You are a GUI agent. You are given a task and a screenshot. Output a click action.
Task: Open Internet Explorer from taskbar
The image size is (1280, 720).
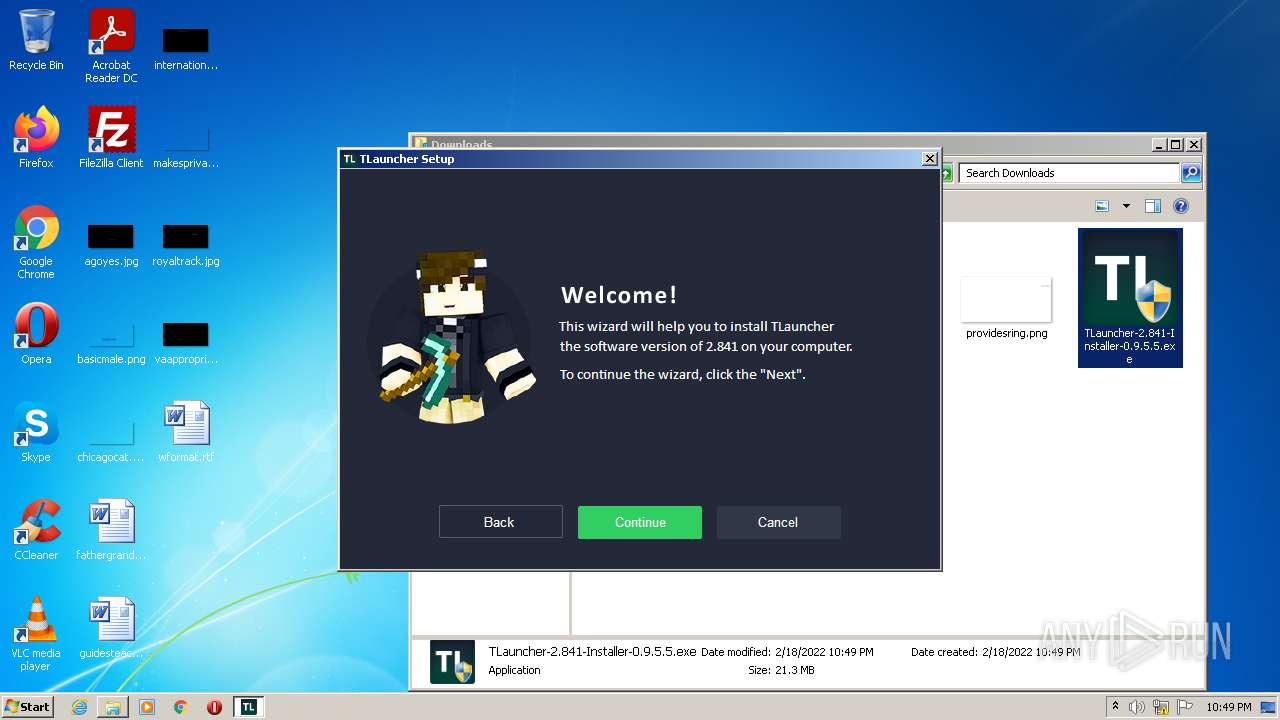(x=80, y=707)
